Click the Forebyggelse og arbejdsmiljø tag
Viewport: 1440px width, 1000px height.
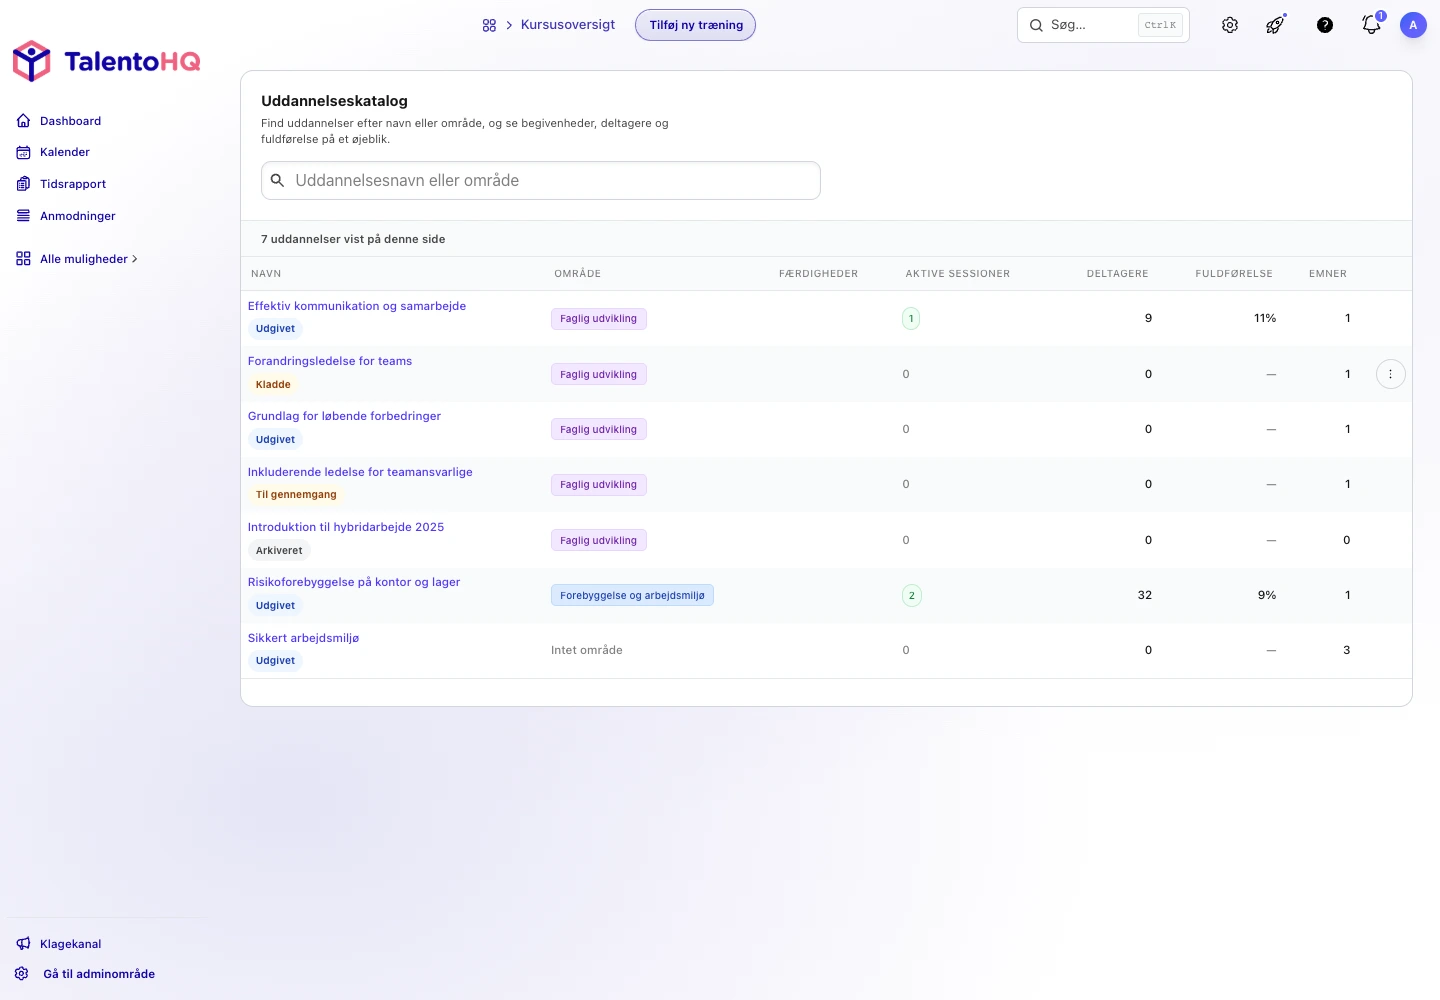[x=632, y=596]
